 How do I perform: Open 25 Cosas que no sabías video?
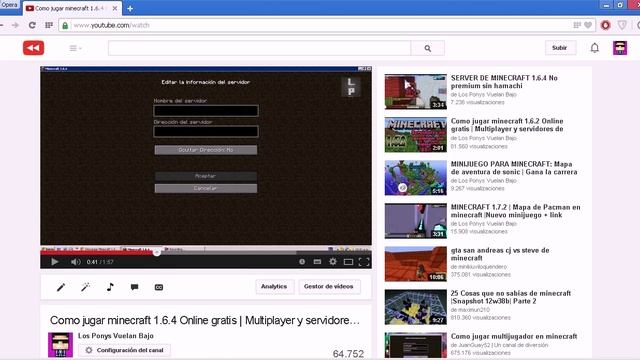pos(511,297)
